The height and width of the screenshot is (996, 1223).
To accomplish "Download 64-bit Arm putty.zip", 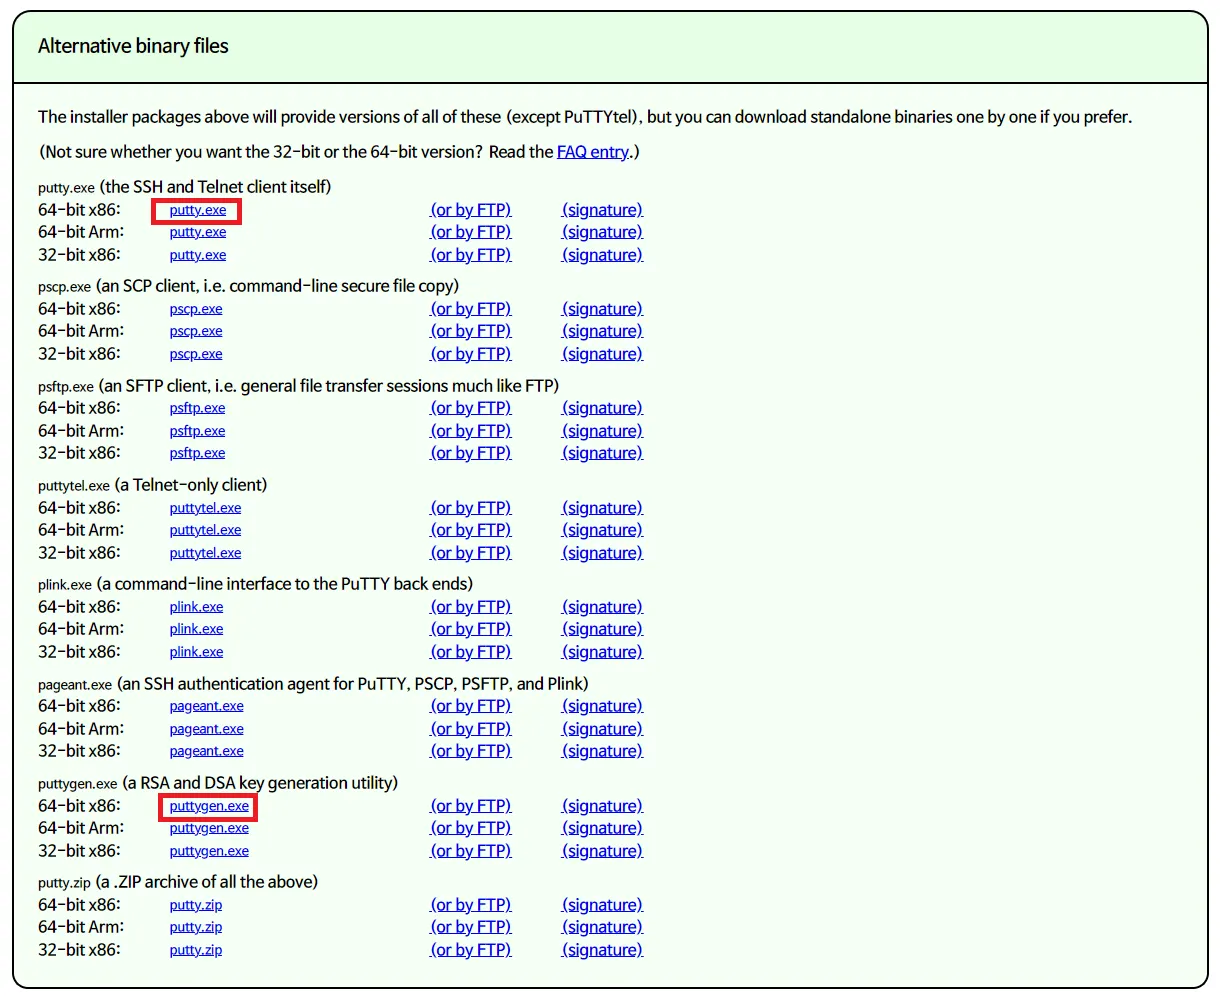I will point(196,927).
